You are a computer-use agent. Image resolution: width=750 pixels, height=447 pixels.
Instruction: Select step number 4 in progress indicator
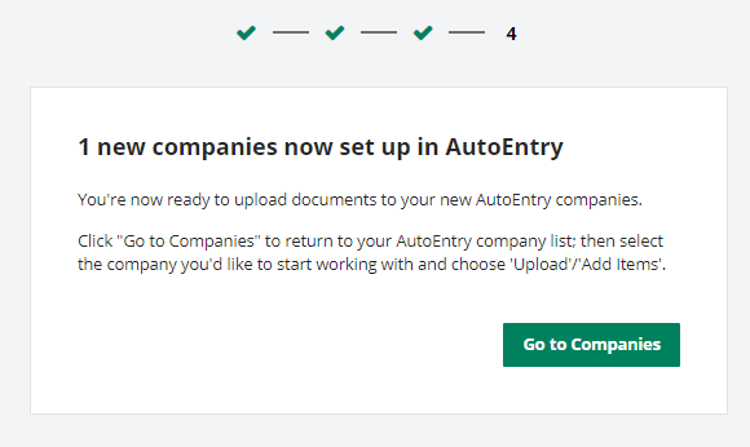tap(511, 34)
